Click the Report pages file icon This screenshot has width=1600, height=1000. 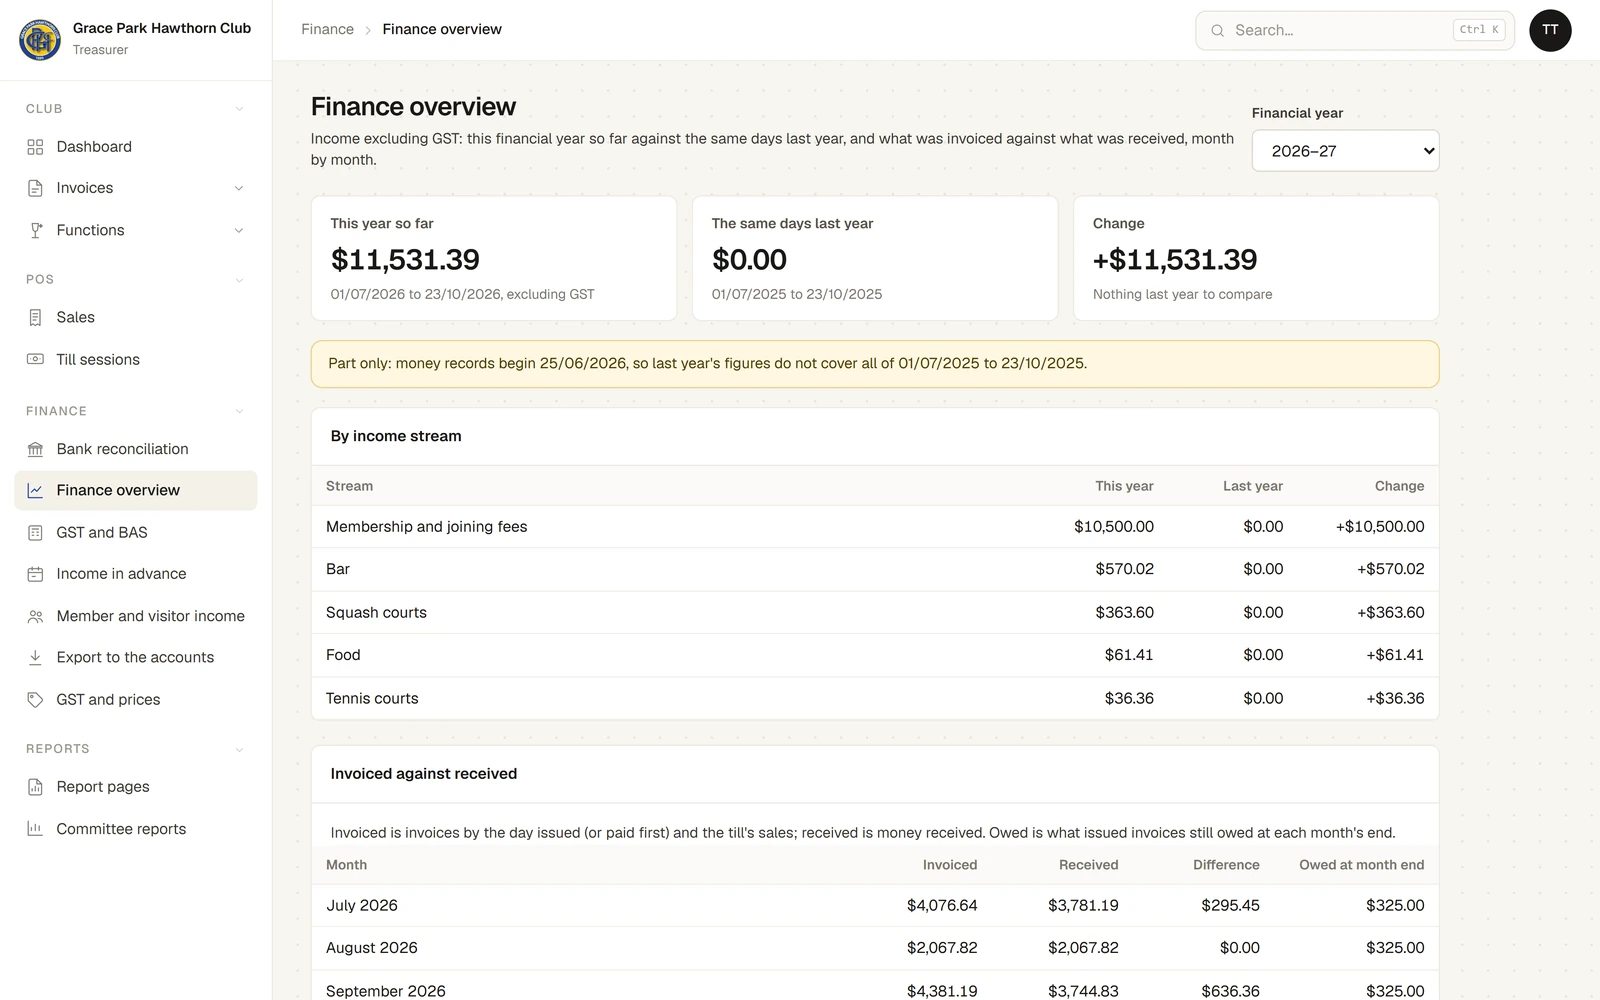pos(35,787)
